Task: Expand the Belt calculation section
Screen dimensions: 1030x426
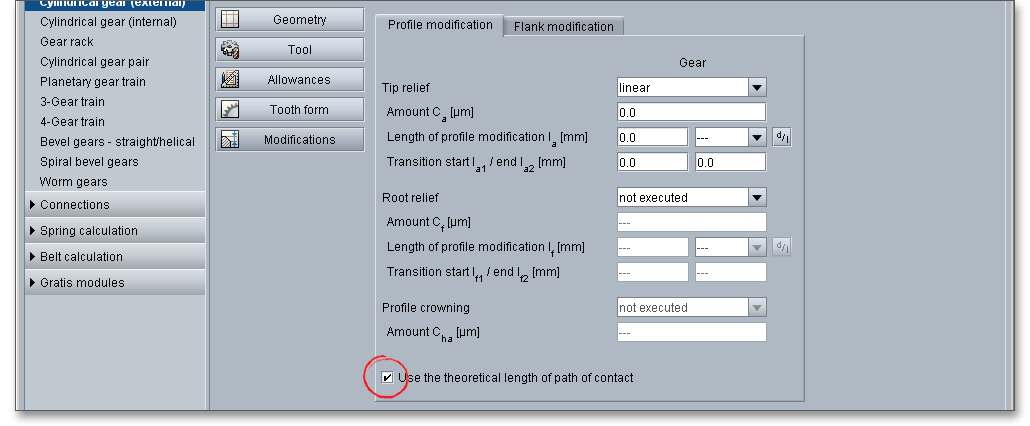Action: coord(81,257)
